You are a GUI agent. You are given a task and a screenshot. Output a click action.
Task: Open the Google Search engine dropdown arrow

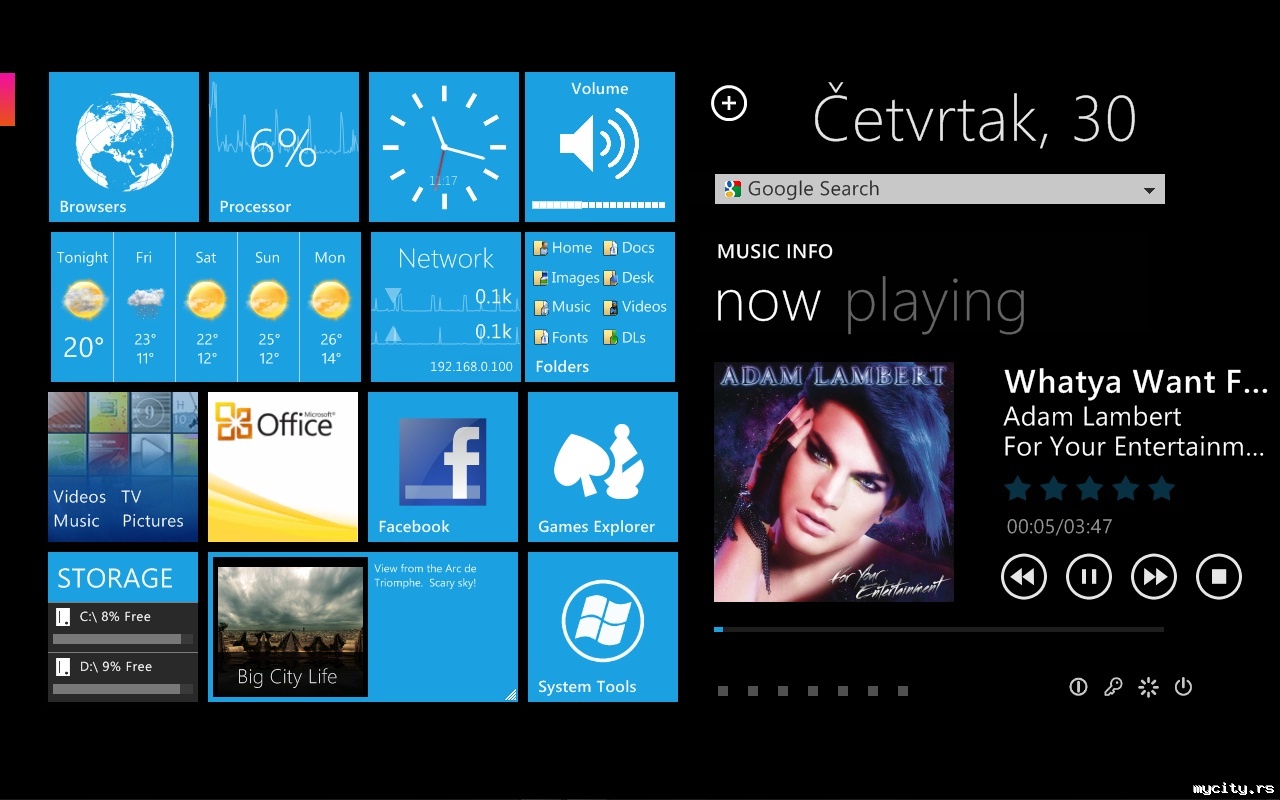click(1149, 190)
